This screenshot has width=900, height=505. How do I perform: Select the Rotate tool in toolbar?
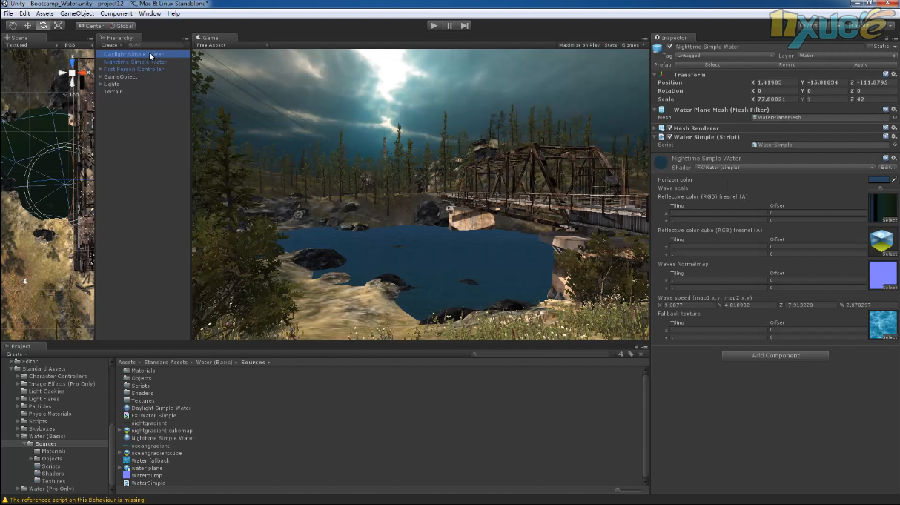pos(43,25)
